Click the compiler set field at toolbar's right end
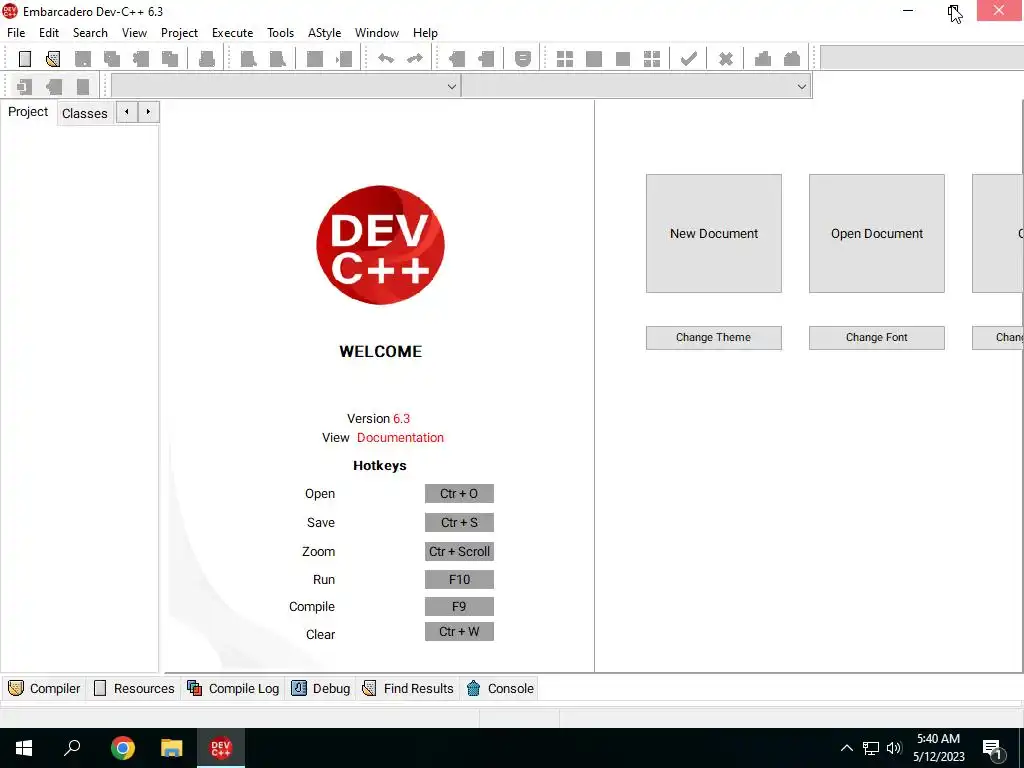The width and height of the screenshot is (1024, 768). (x=921, y=57)
